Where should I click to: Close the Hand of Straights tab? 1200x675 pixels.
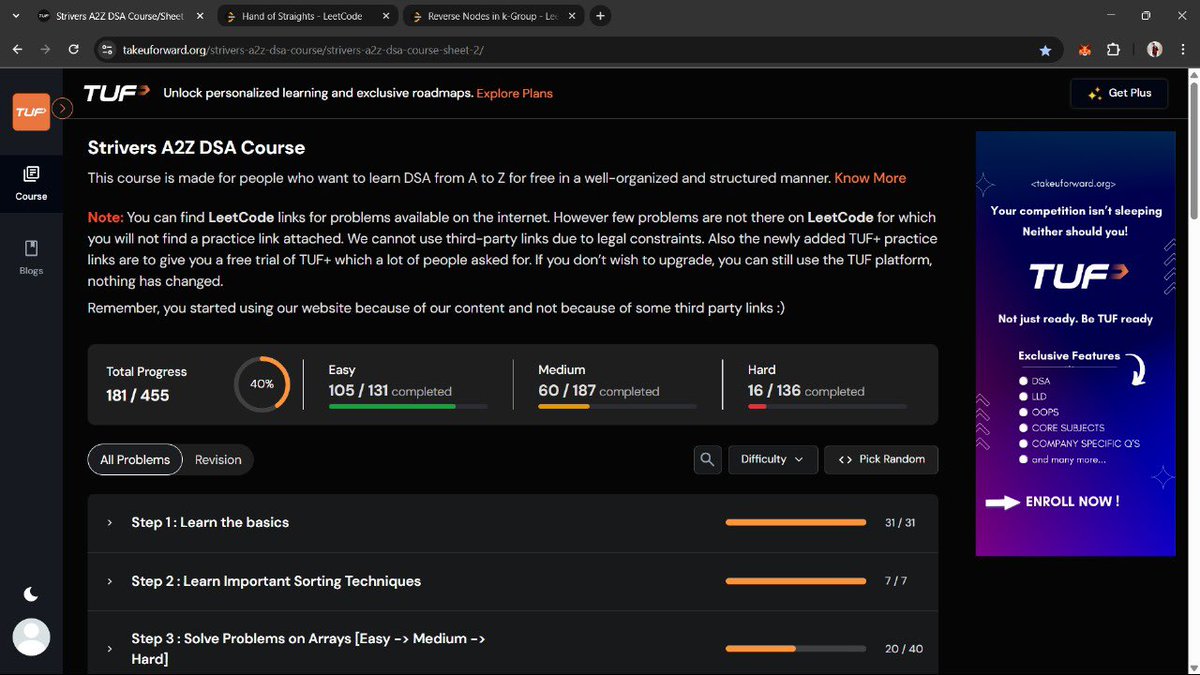click(386, 16)
